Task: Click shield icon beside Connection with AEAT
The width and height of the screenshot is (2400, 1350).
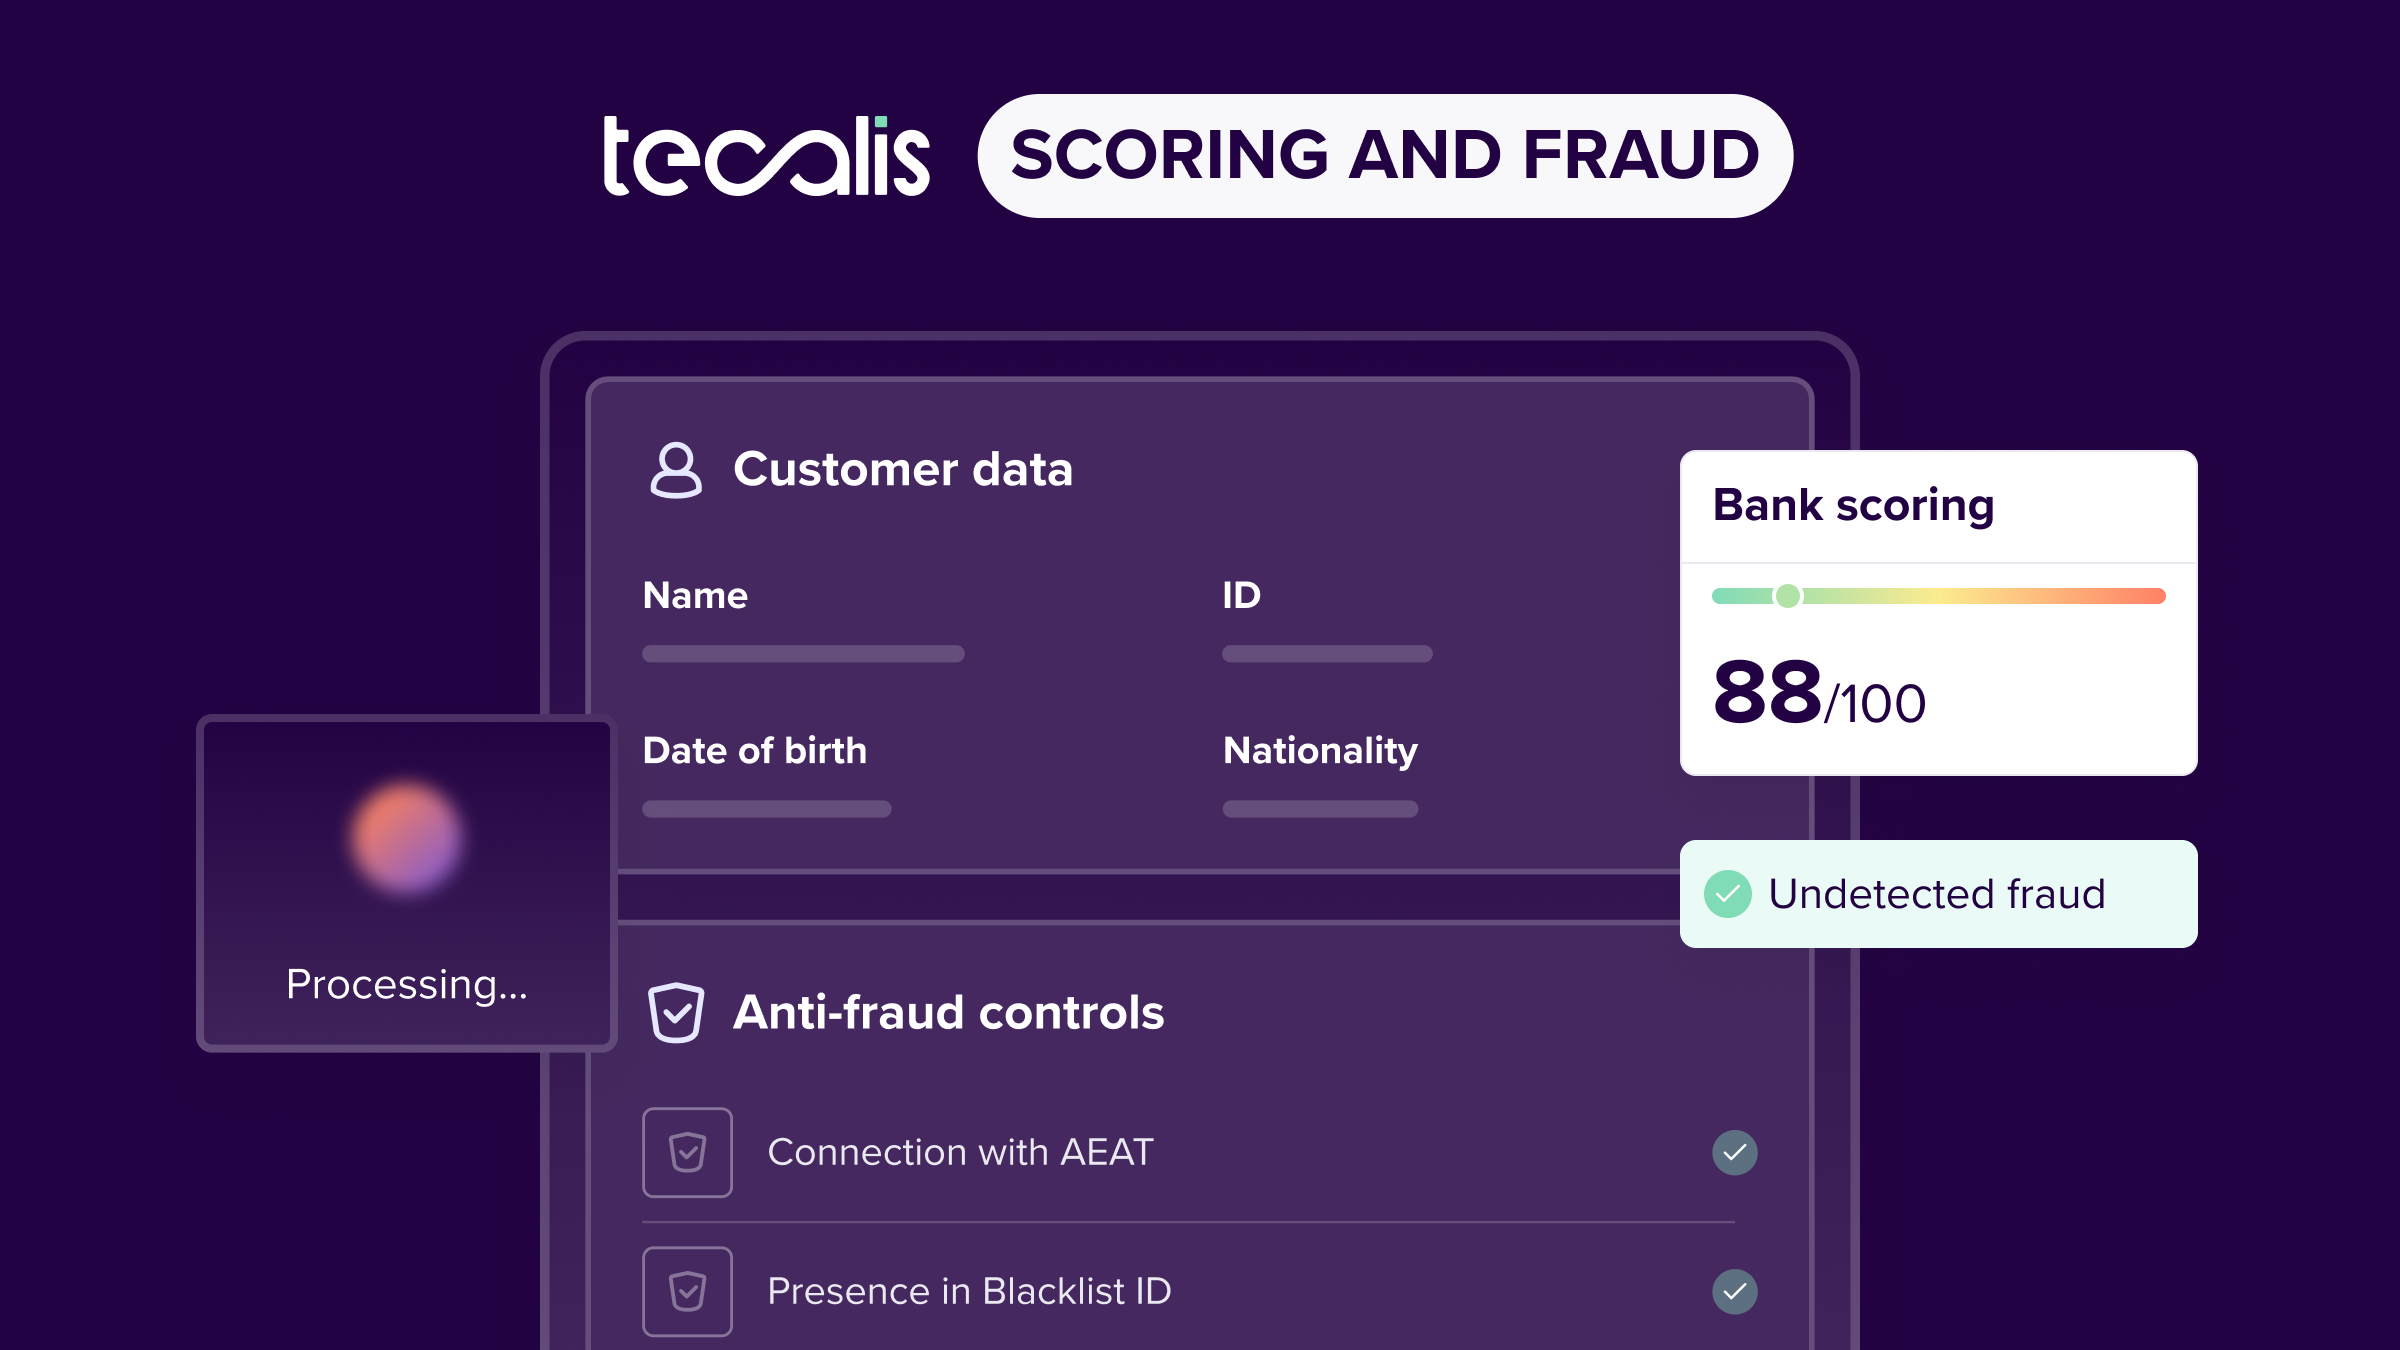Action: pyautogui.click(x=687, y=1152)
